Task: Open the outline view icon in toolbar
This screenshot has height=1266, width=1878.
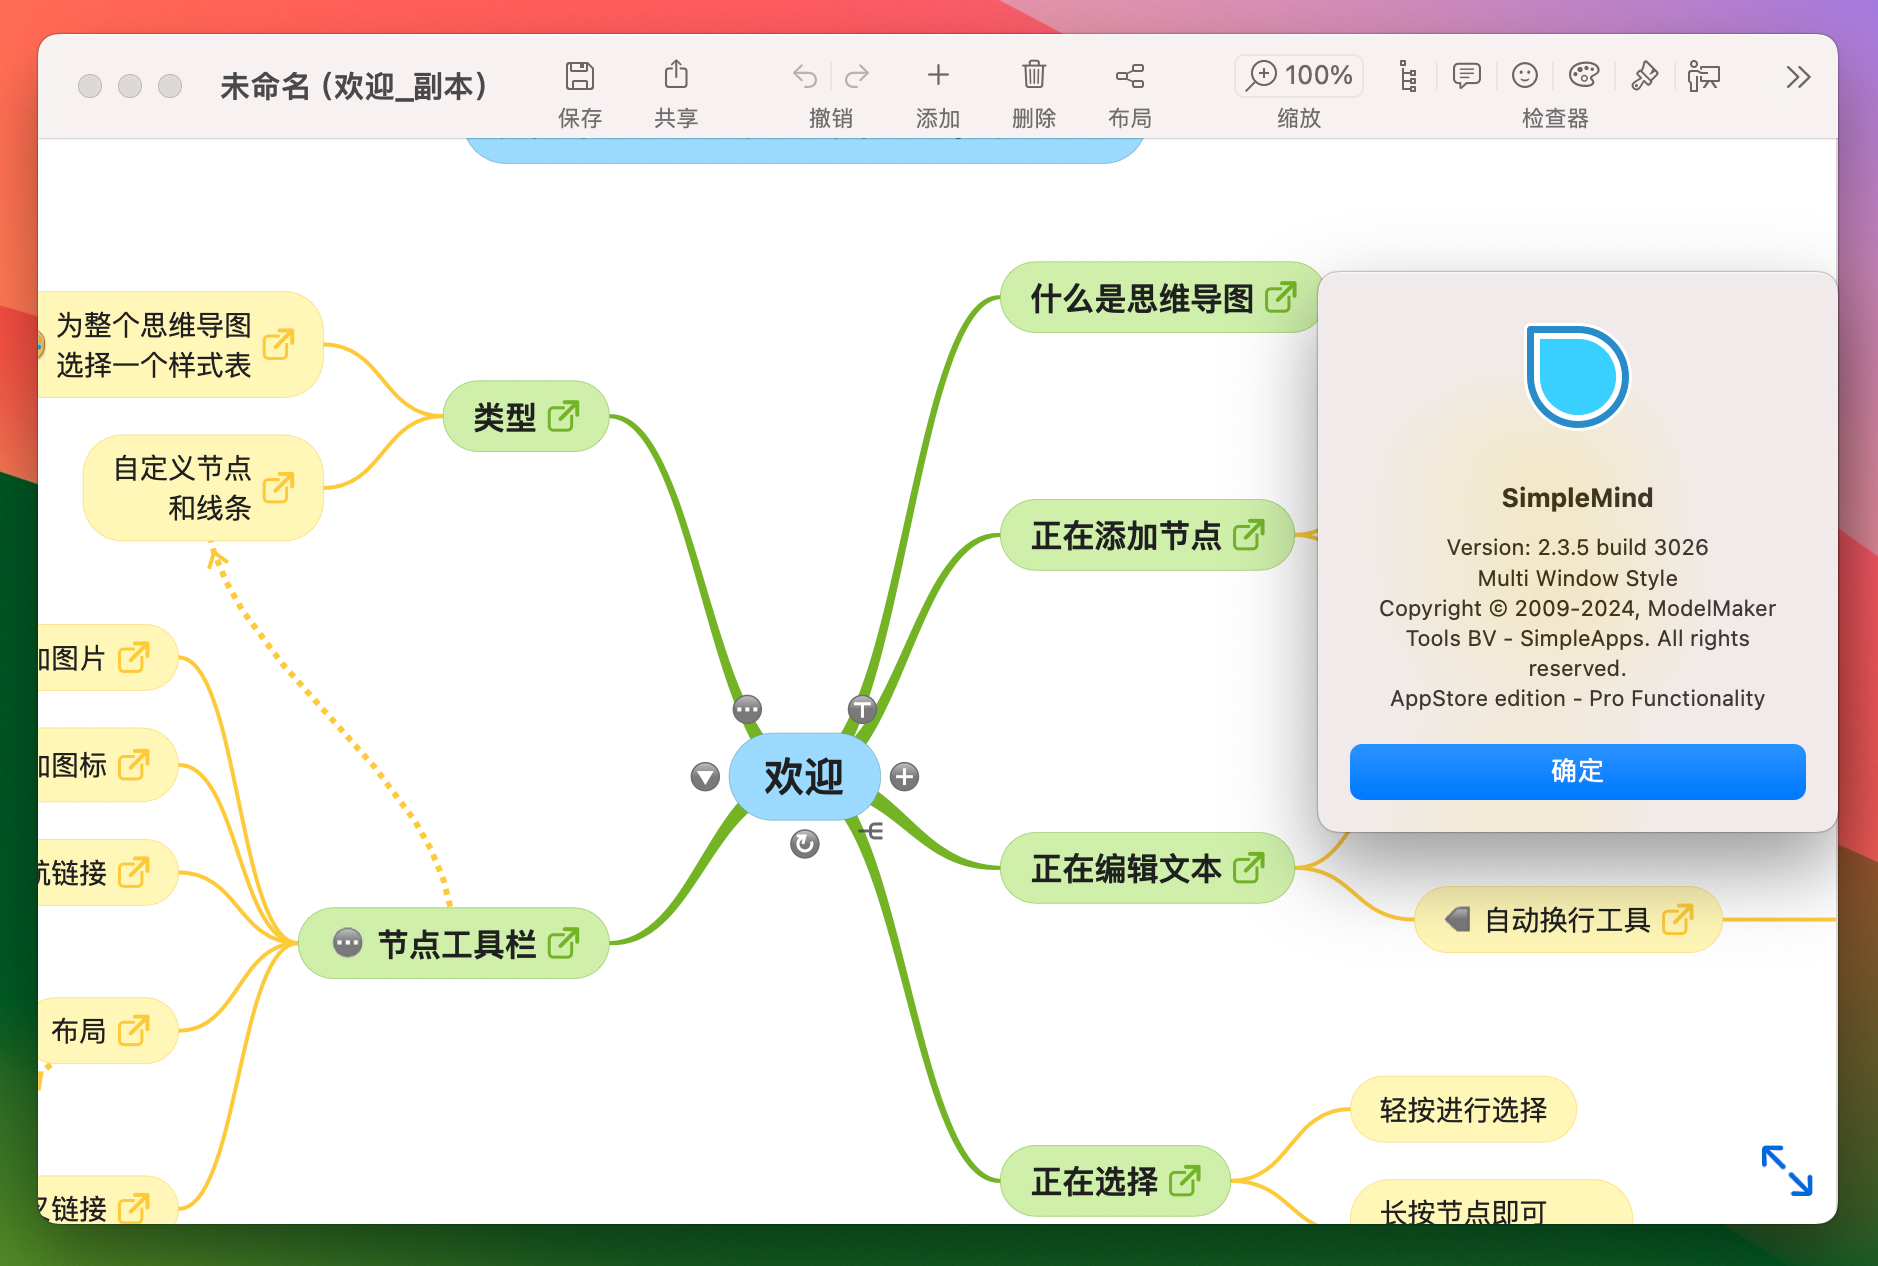Action: (1409, 76)
